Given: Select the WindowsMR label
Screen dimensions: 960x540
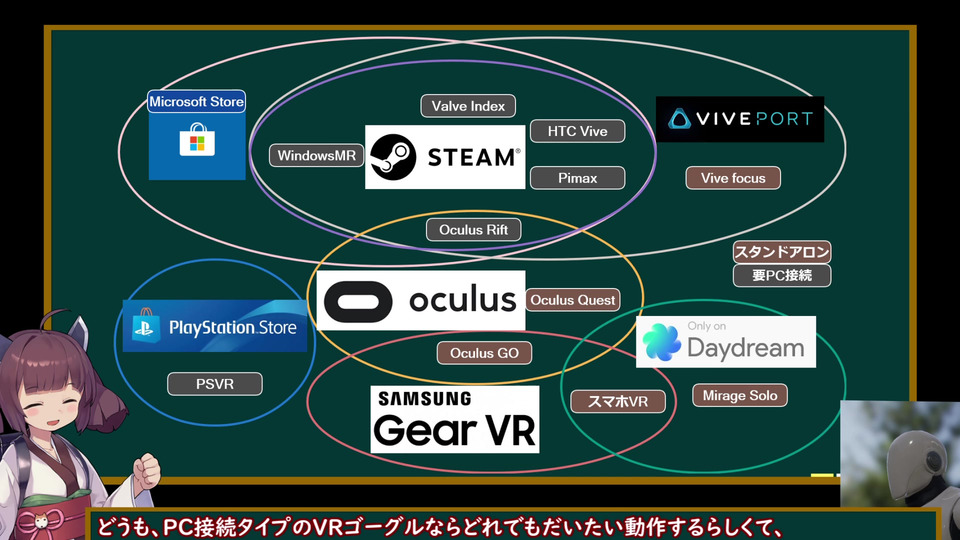Looking at the screenshot, I should point(317,156).
